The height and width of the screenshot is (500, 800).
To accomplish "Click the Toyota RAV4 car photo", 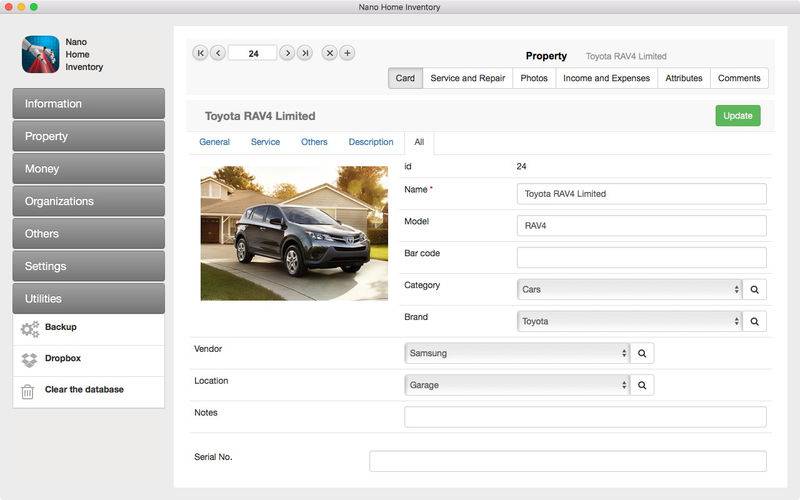I will (294, 233).
